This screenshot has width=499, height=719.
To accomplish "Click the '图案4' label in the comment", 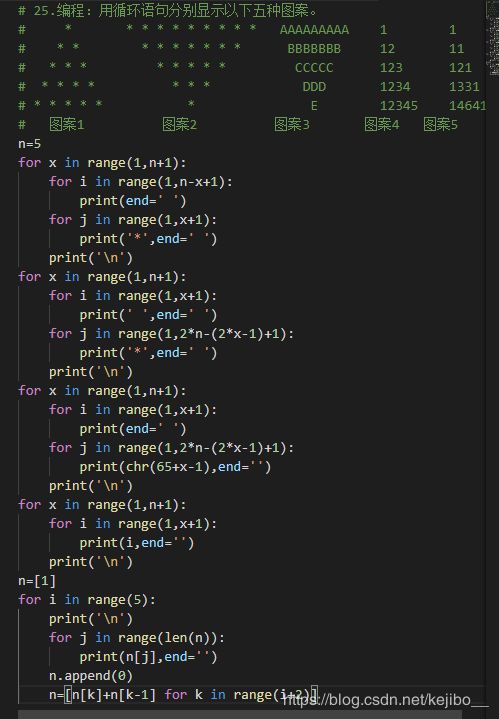I will click(x=382, y=124).
